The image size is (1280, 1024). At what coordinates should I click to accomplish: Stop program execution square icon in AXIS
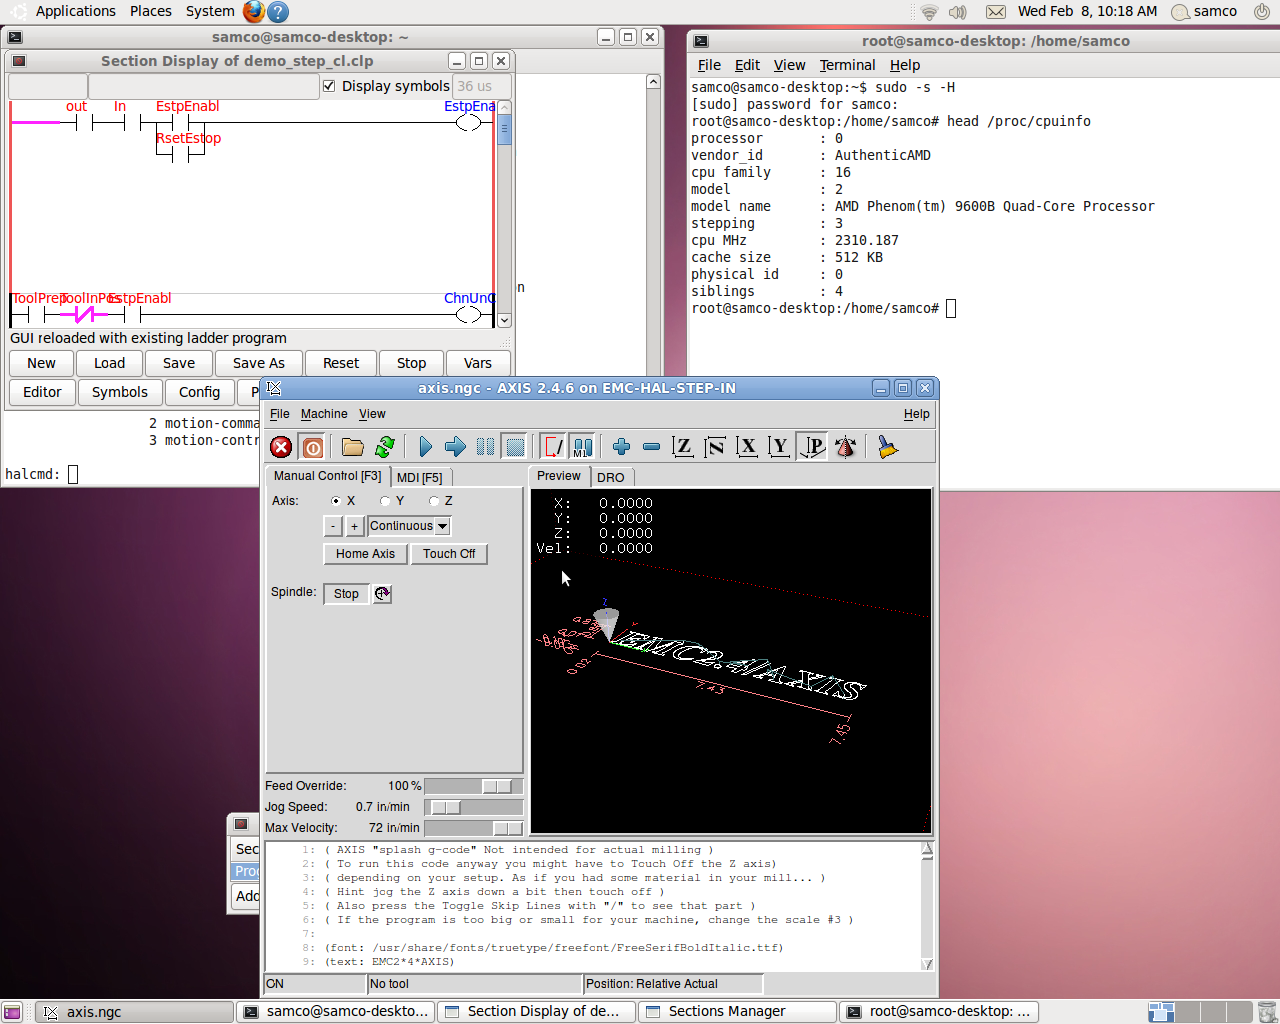coord(515,447)
